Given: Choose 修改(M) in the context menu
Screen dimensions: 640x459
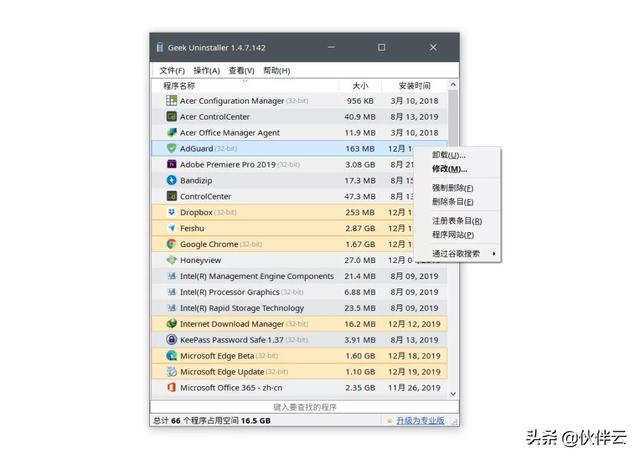Looking at the screenshot, I should tap(449, 169).
